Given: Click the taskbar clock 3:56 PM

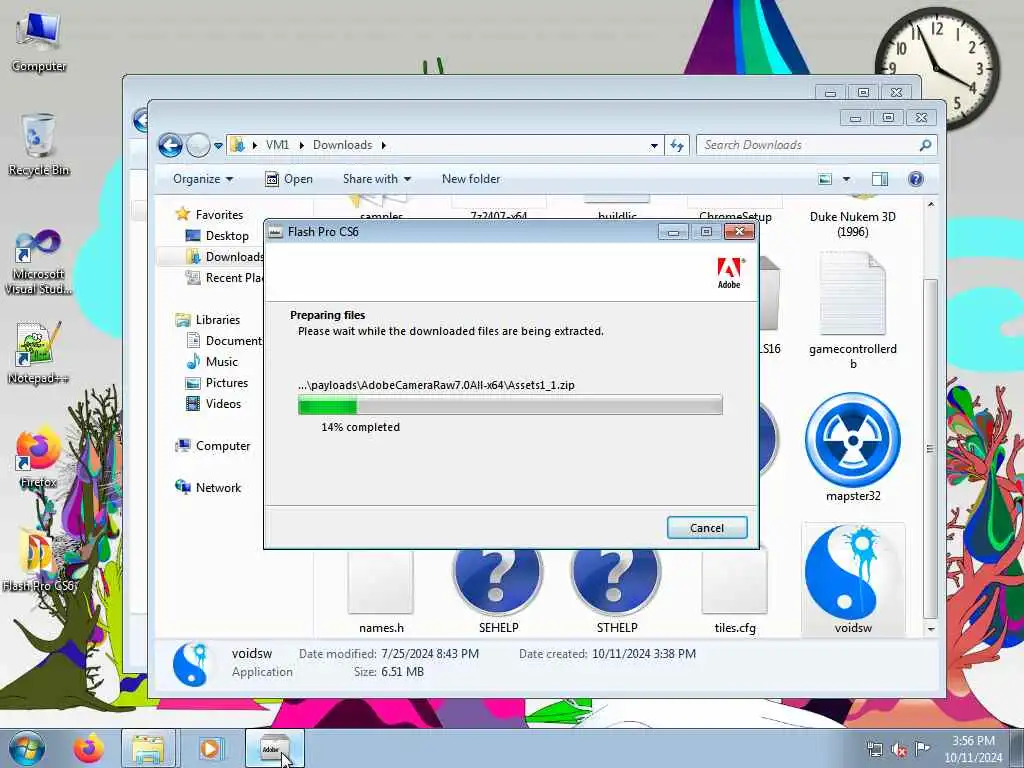Looking at the screenshot, I should 973,749.
